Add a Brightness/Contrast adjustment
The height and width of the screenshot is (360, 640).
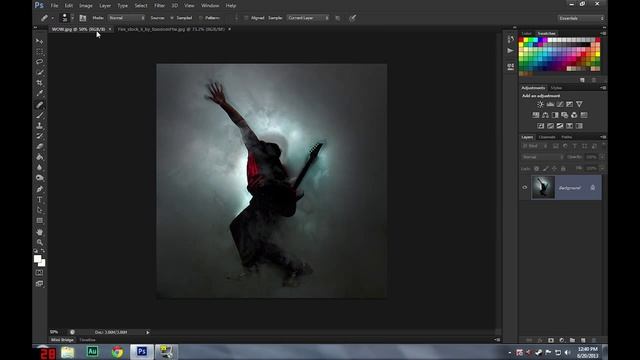coord(540,104)
